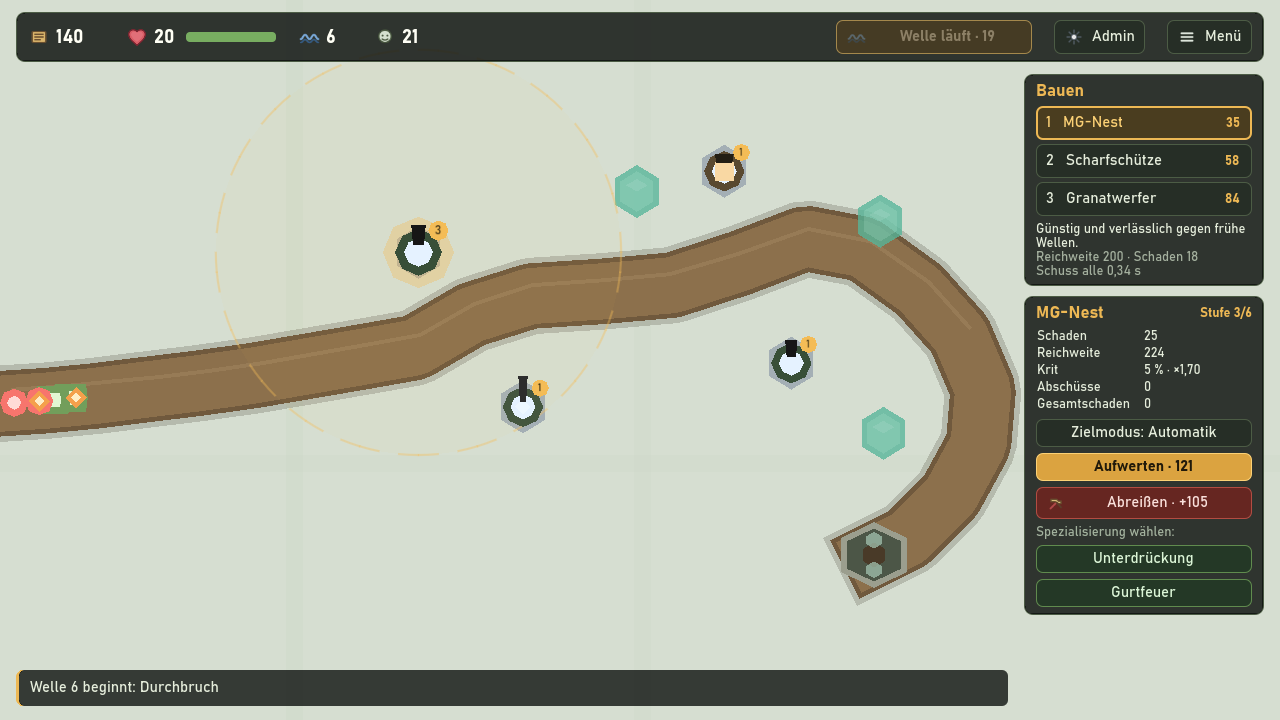The height and width of the screenshot is (720, 1280).
Task: Choose MG-Nest in the build list
Action: point(1144,123)
